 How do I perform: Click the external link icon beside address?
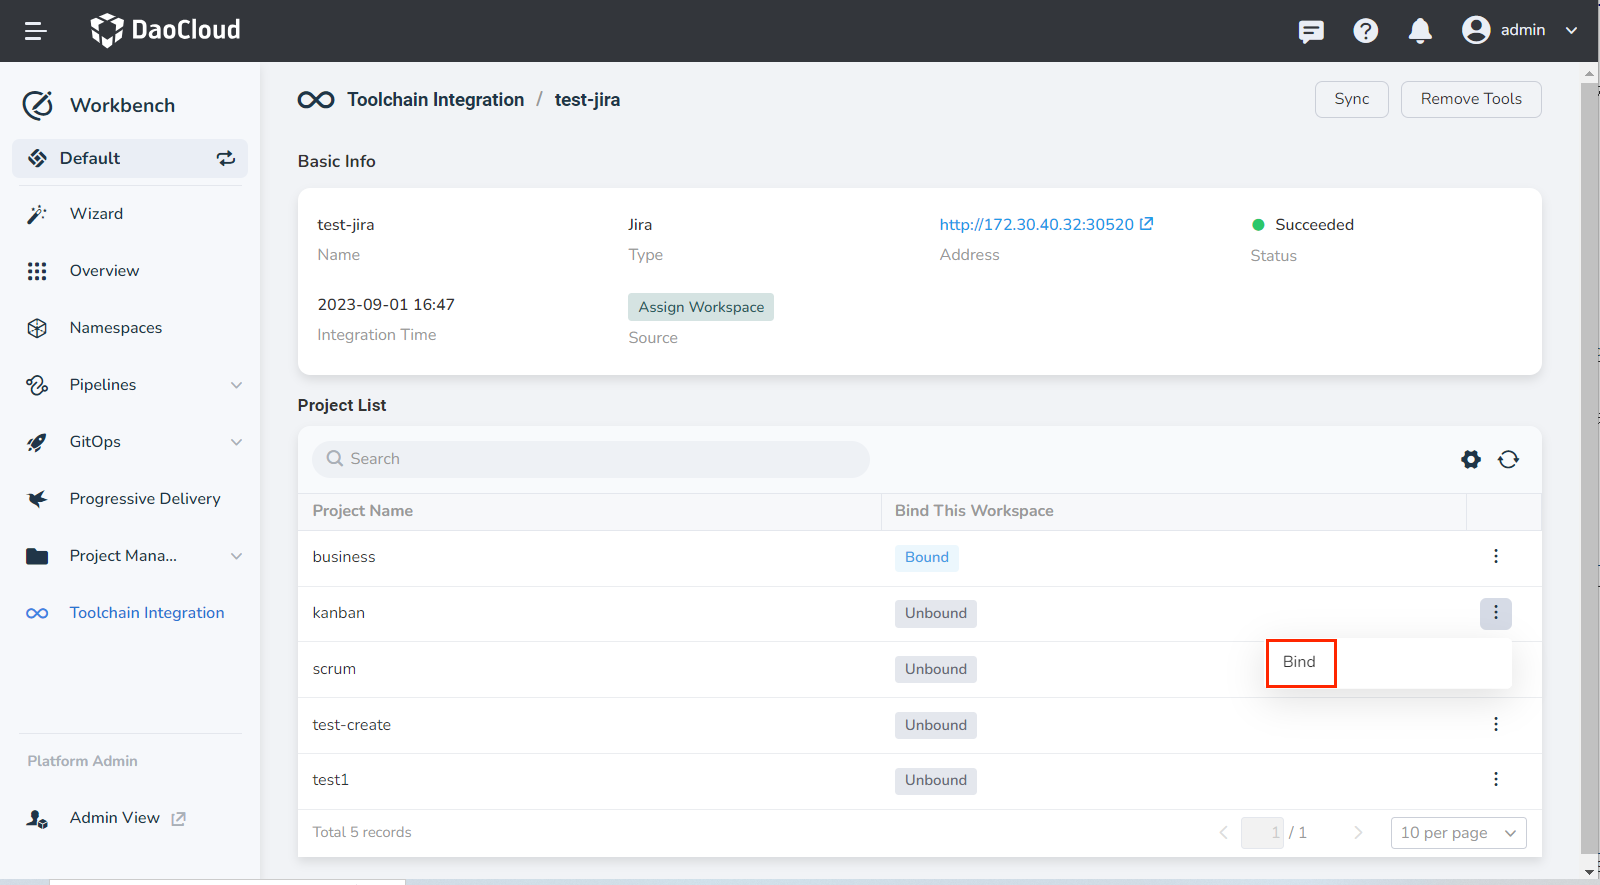coord(1147,224)
